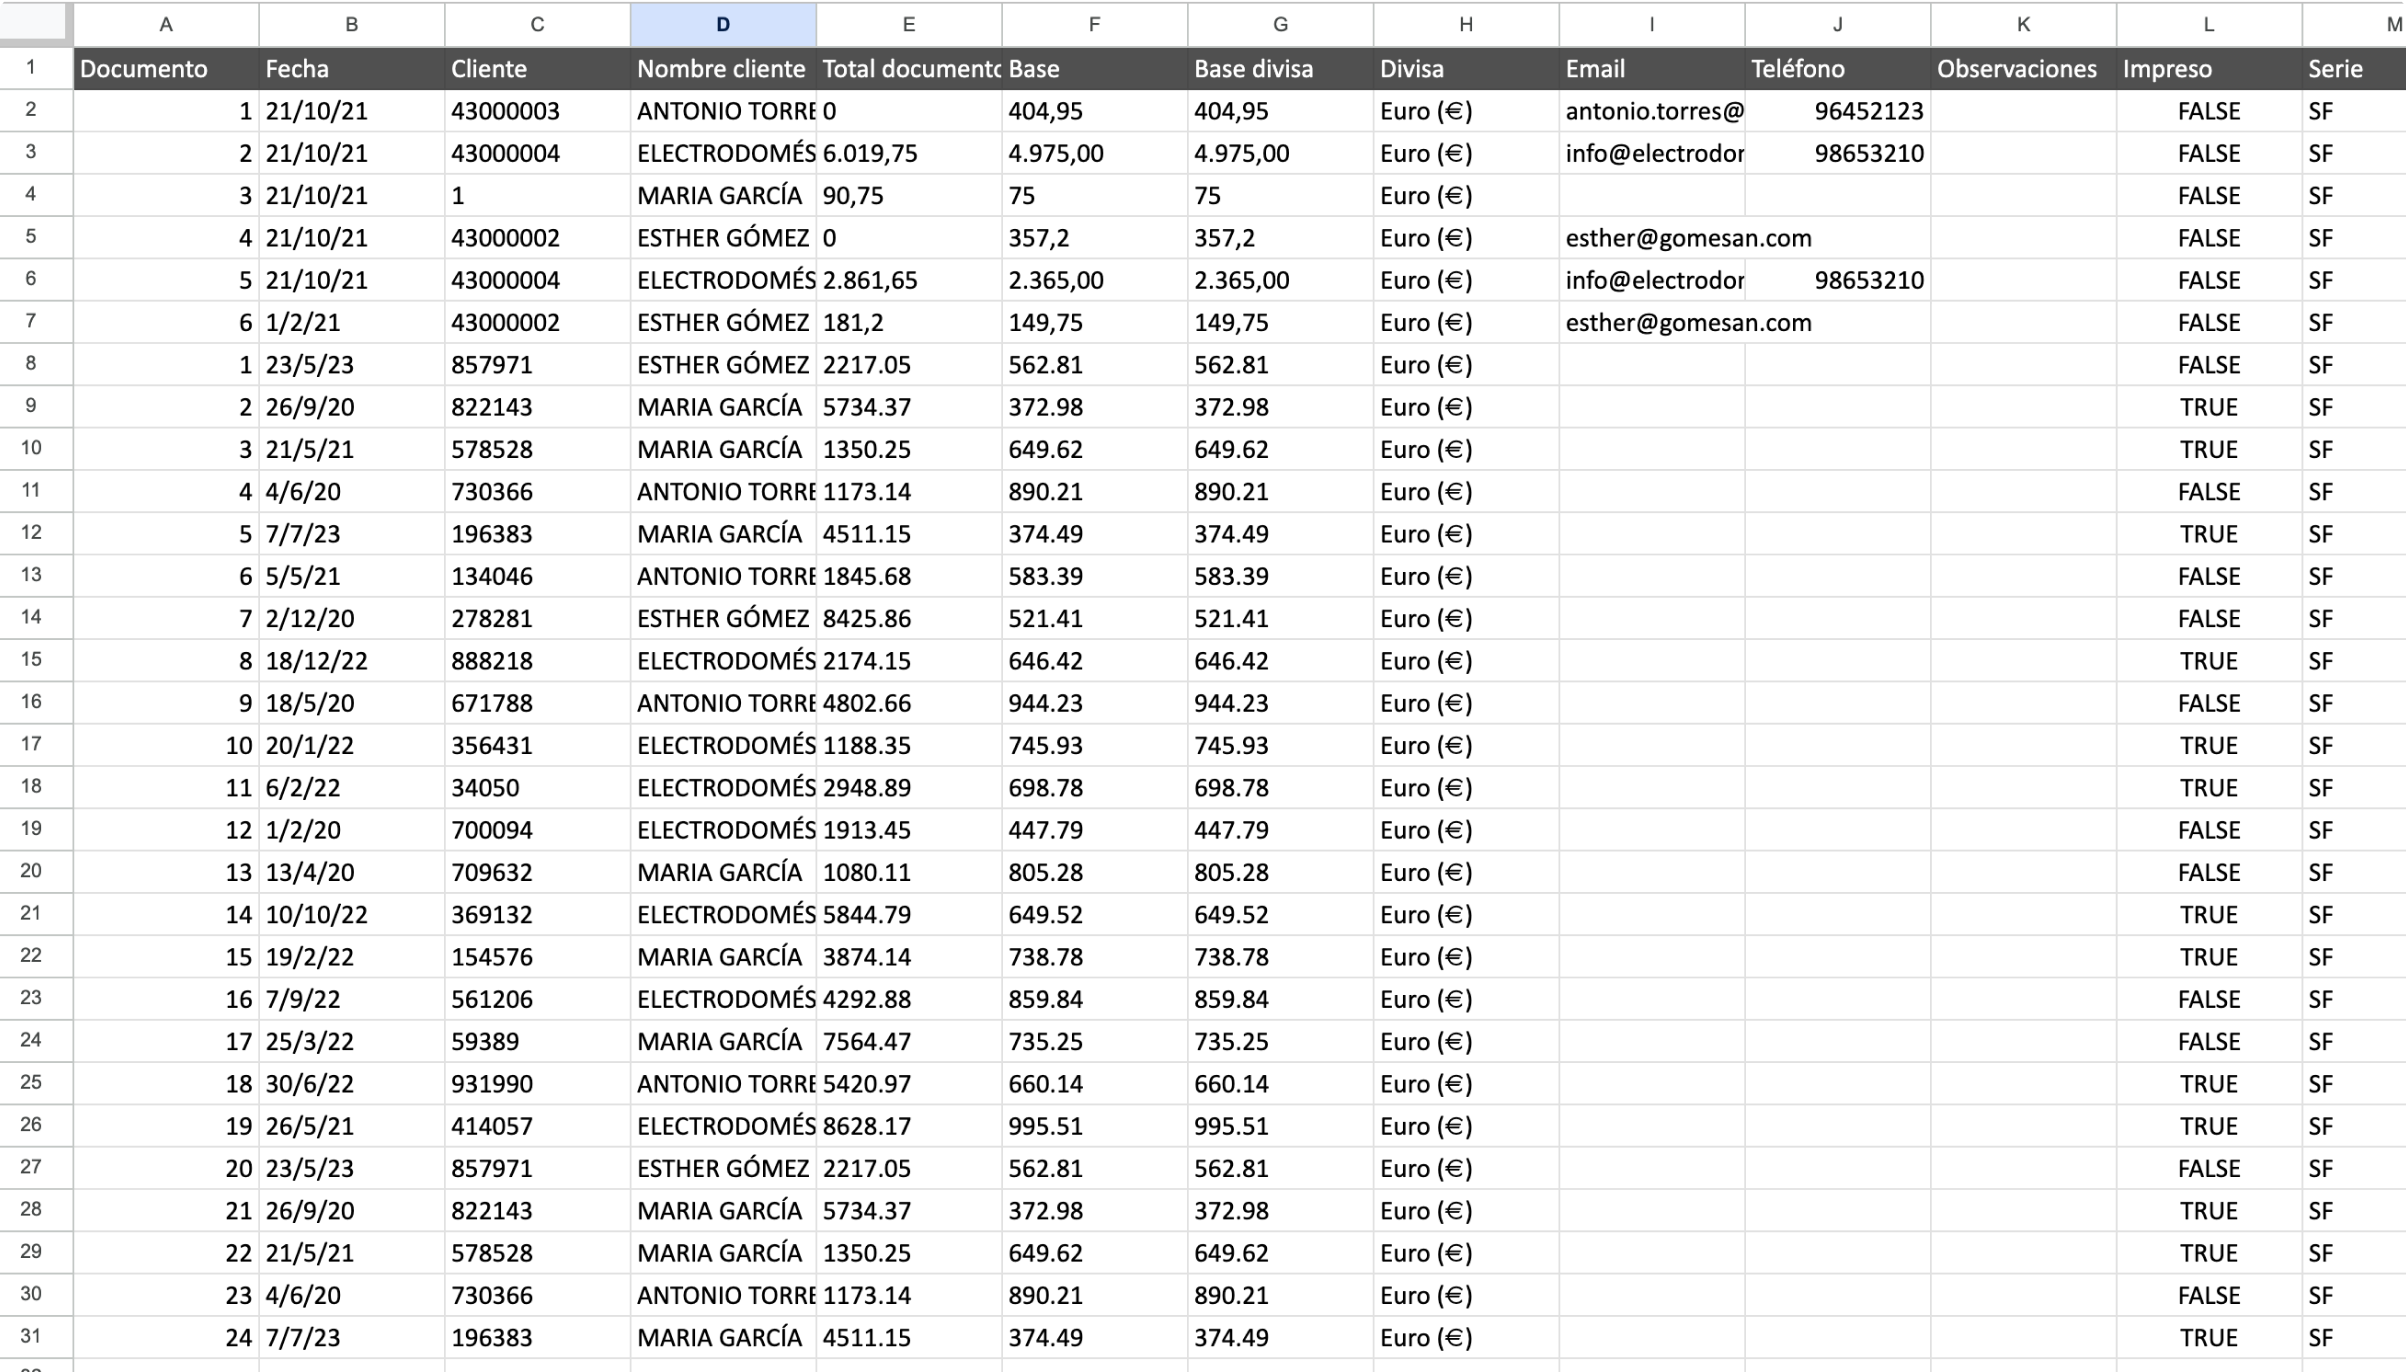Select the Teléfono header cell

tap(1837, 69)
